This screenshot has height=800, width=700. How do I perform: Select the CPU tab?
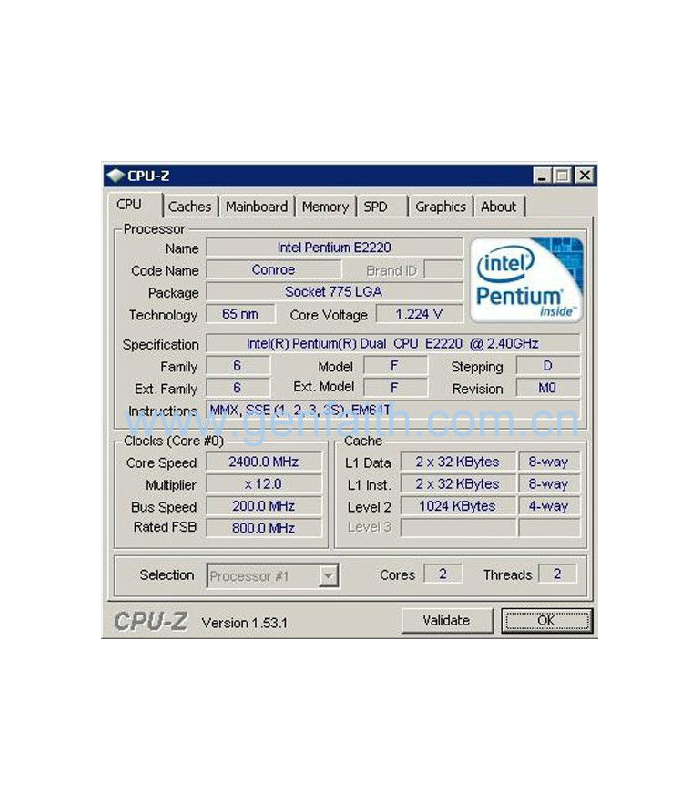pyautogui.click(x=135, y=205)
